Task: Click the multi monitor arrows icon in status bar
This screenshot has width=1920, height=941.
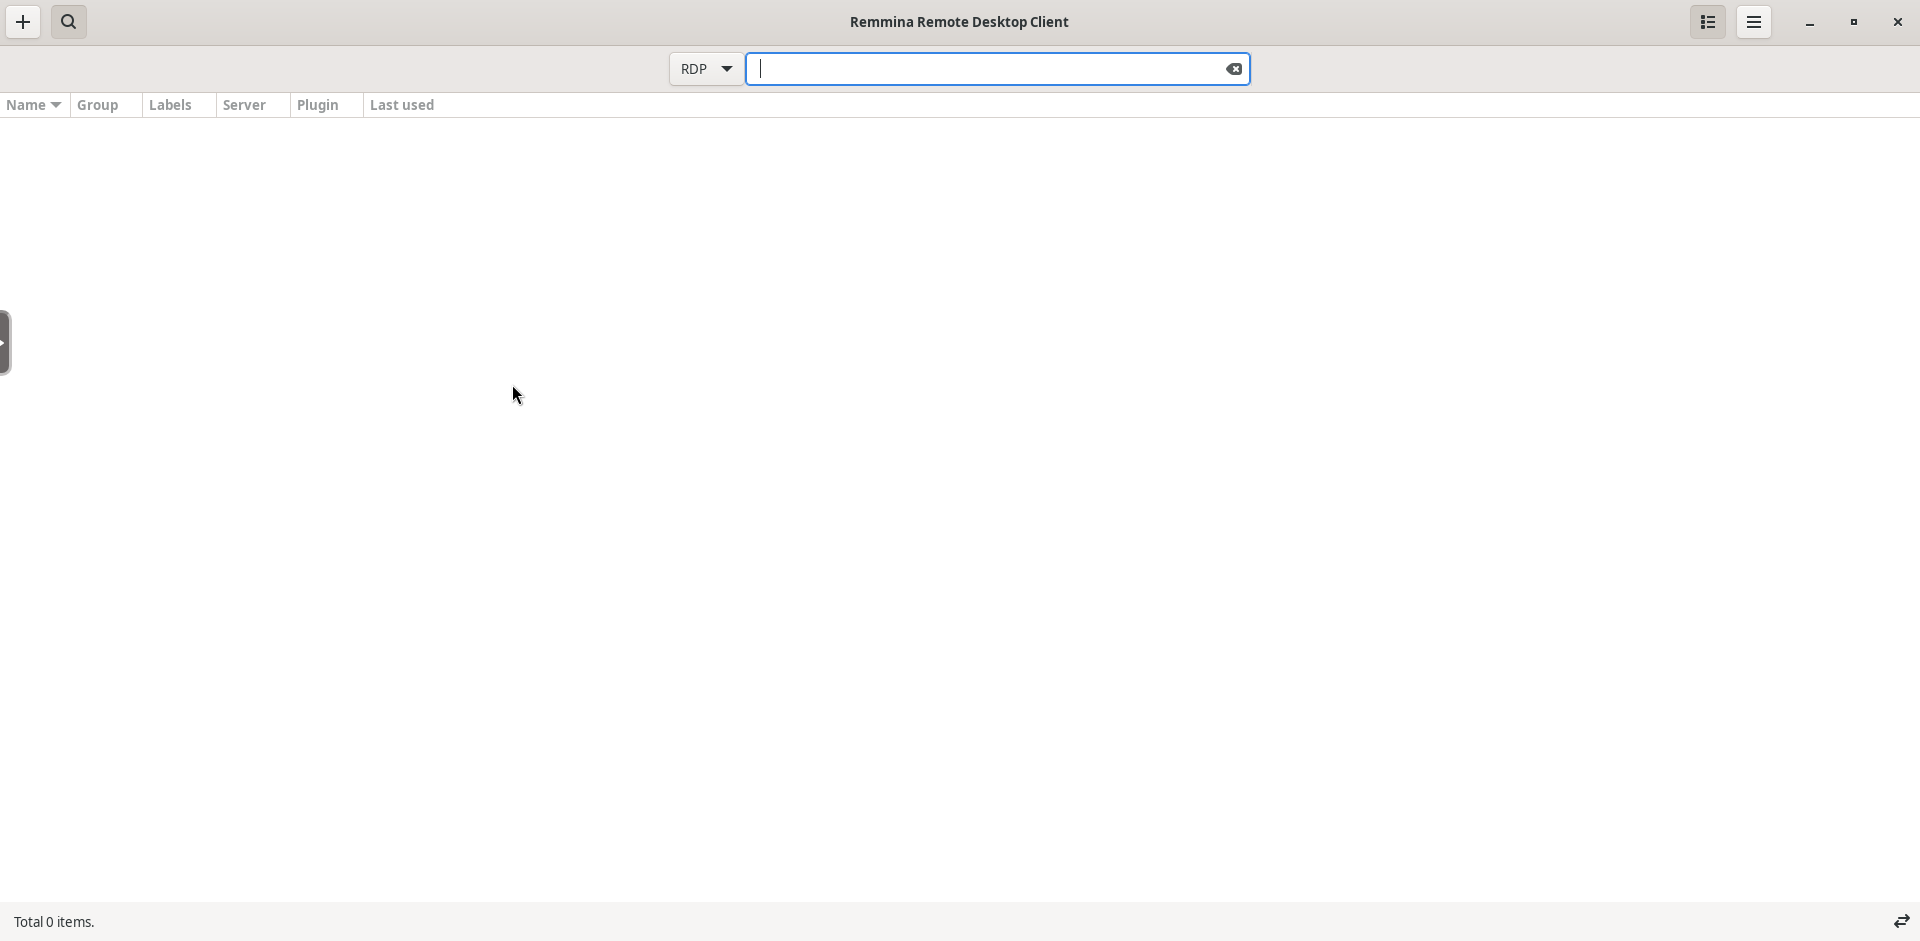Action: tap(1901, 922)
